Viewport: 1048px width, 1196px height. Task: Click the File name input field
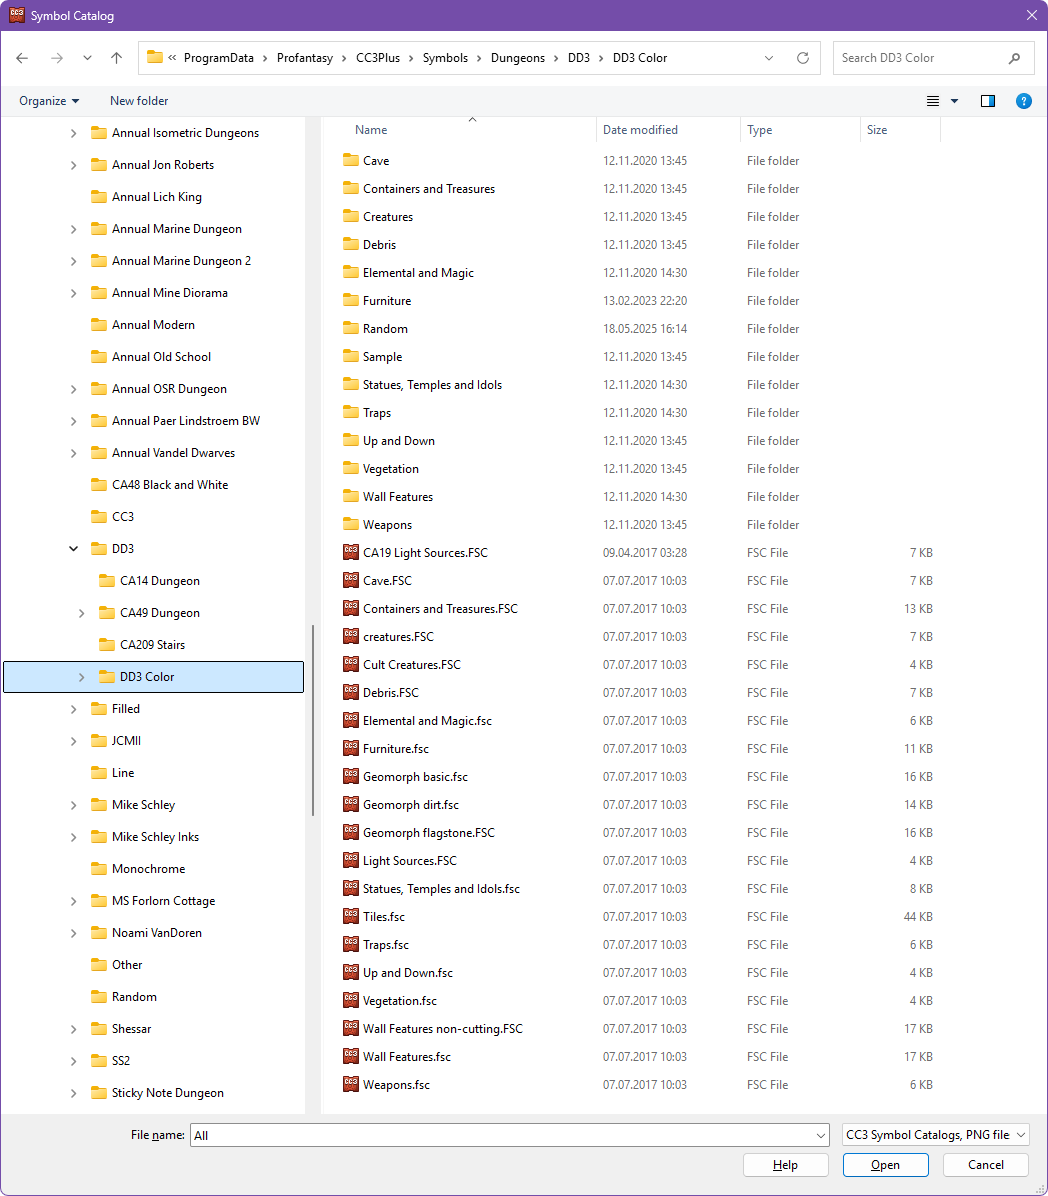(500, 1135)
